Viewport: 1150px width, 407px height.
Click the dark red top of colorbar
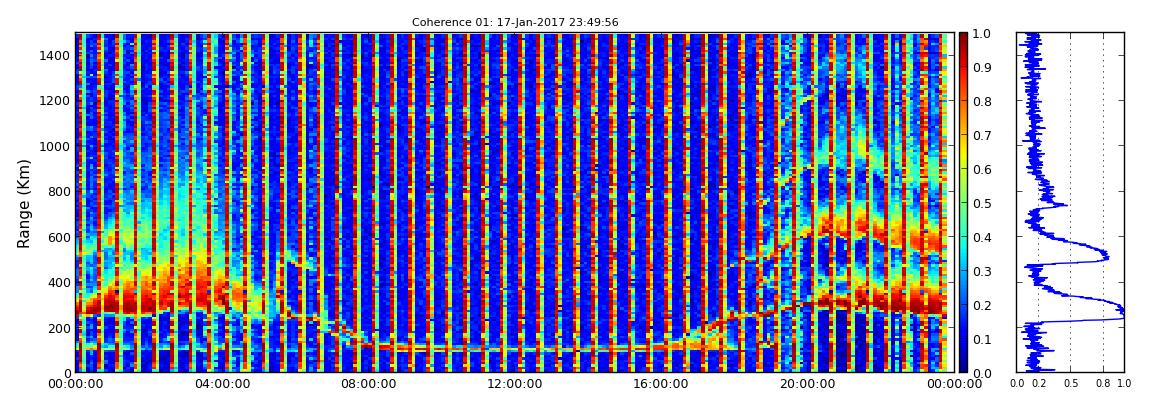pyautogui.click(x=963, y=38)
